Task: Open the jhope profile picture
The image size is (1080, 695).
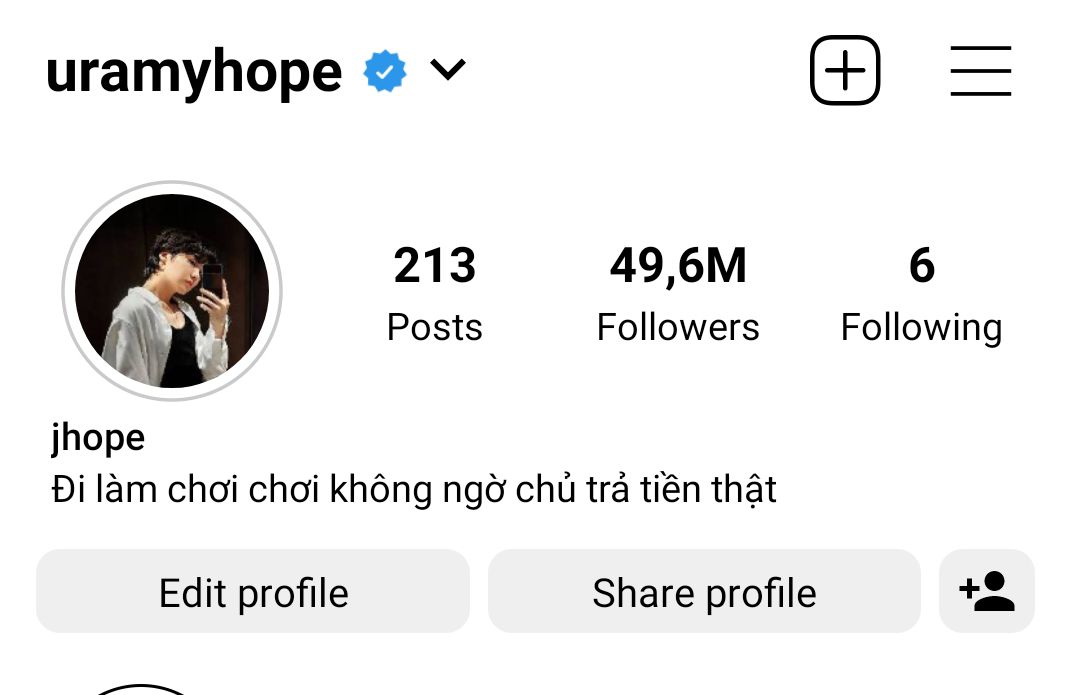Action: (x=172, y=291)
